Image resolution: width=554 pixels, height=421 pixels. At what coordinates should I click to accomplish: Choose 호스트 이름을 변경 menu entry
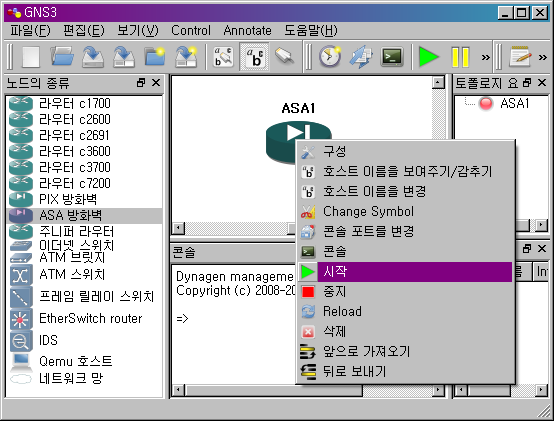tap(405, 191)
